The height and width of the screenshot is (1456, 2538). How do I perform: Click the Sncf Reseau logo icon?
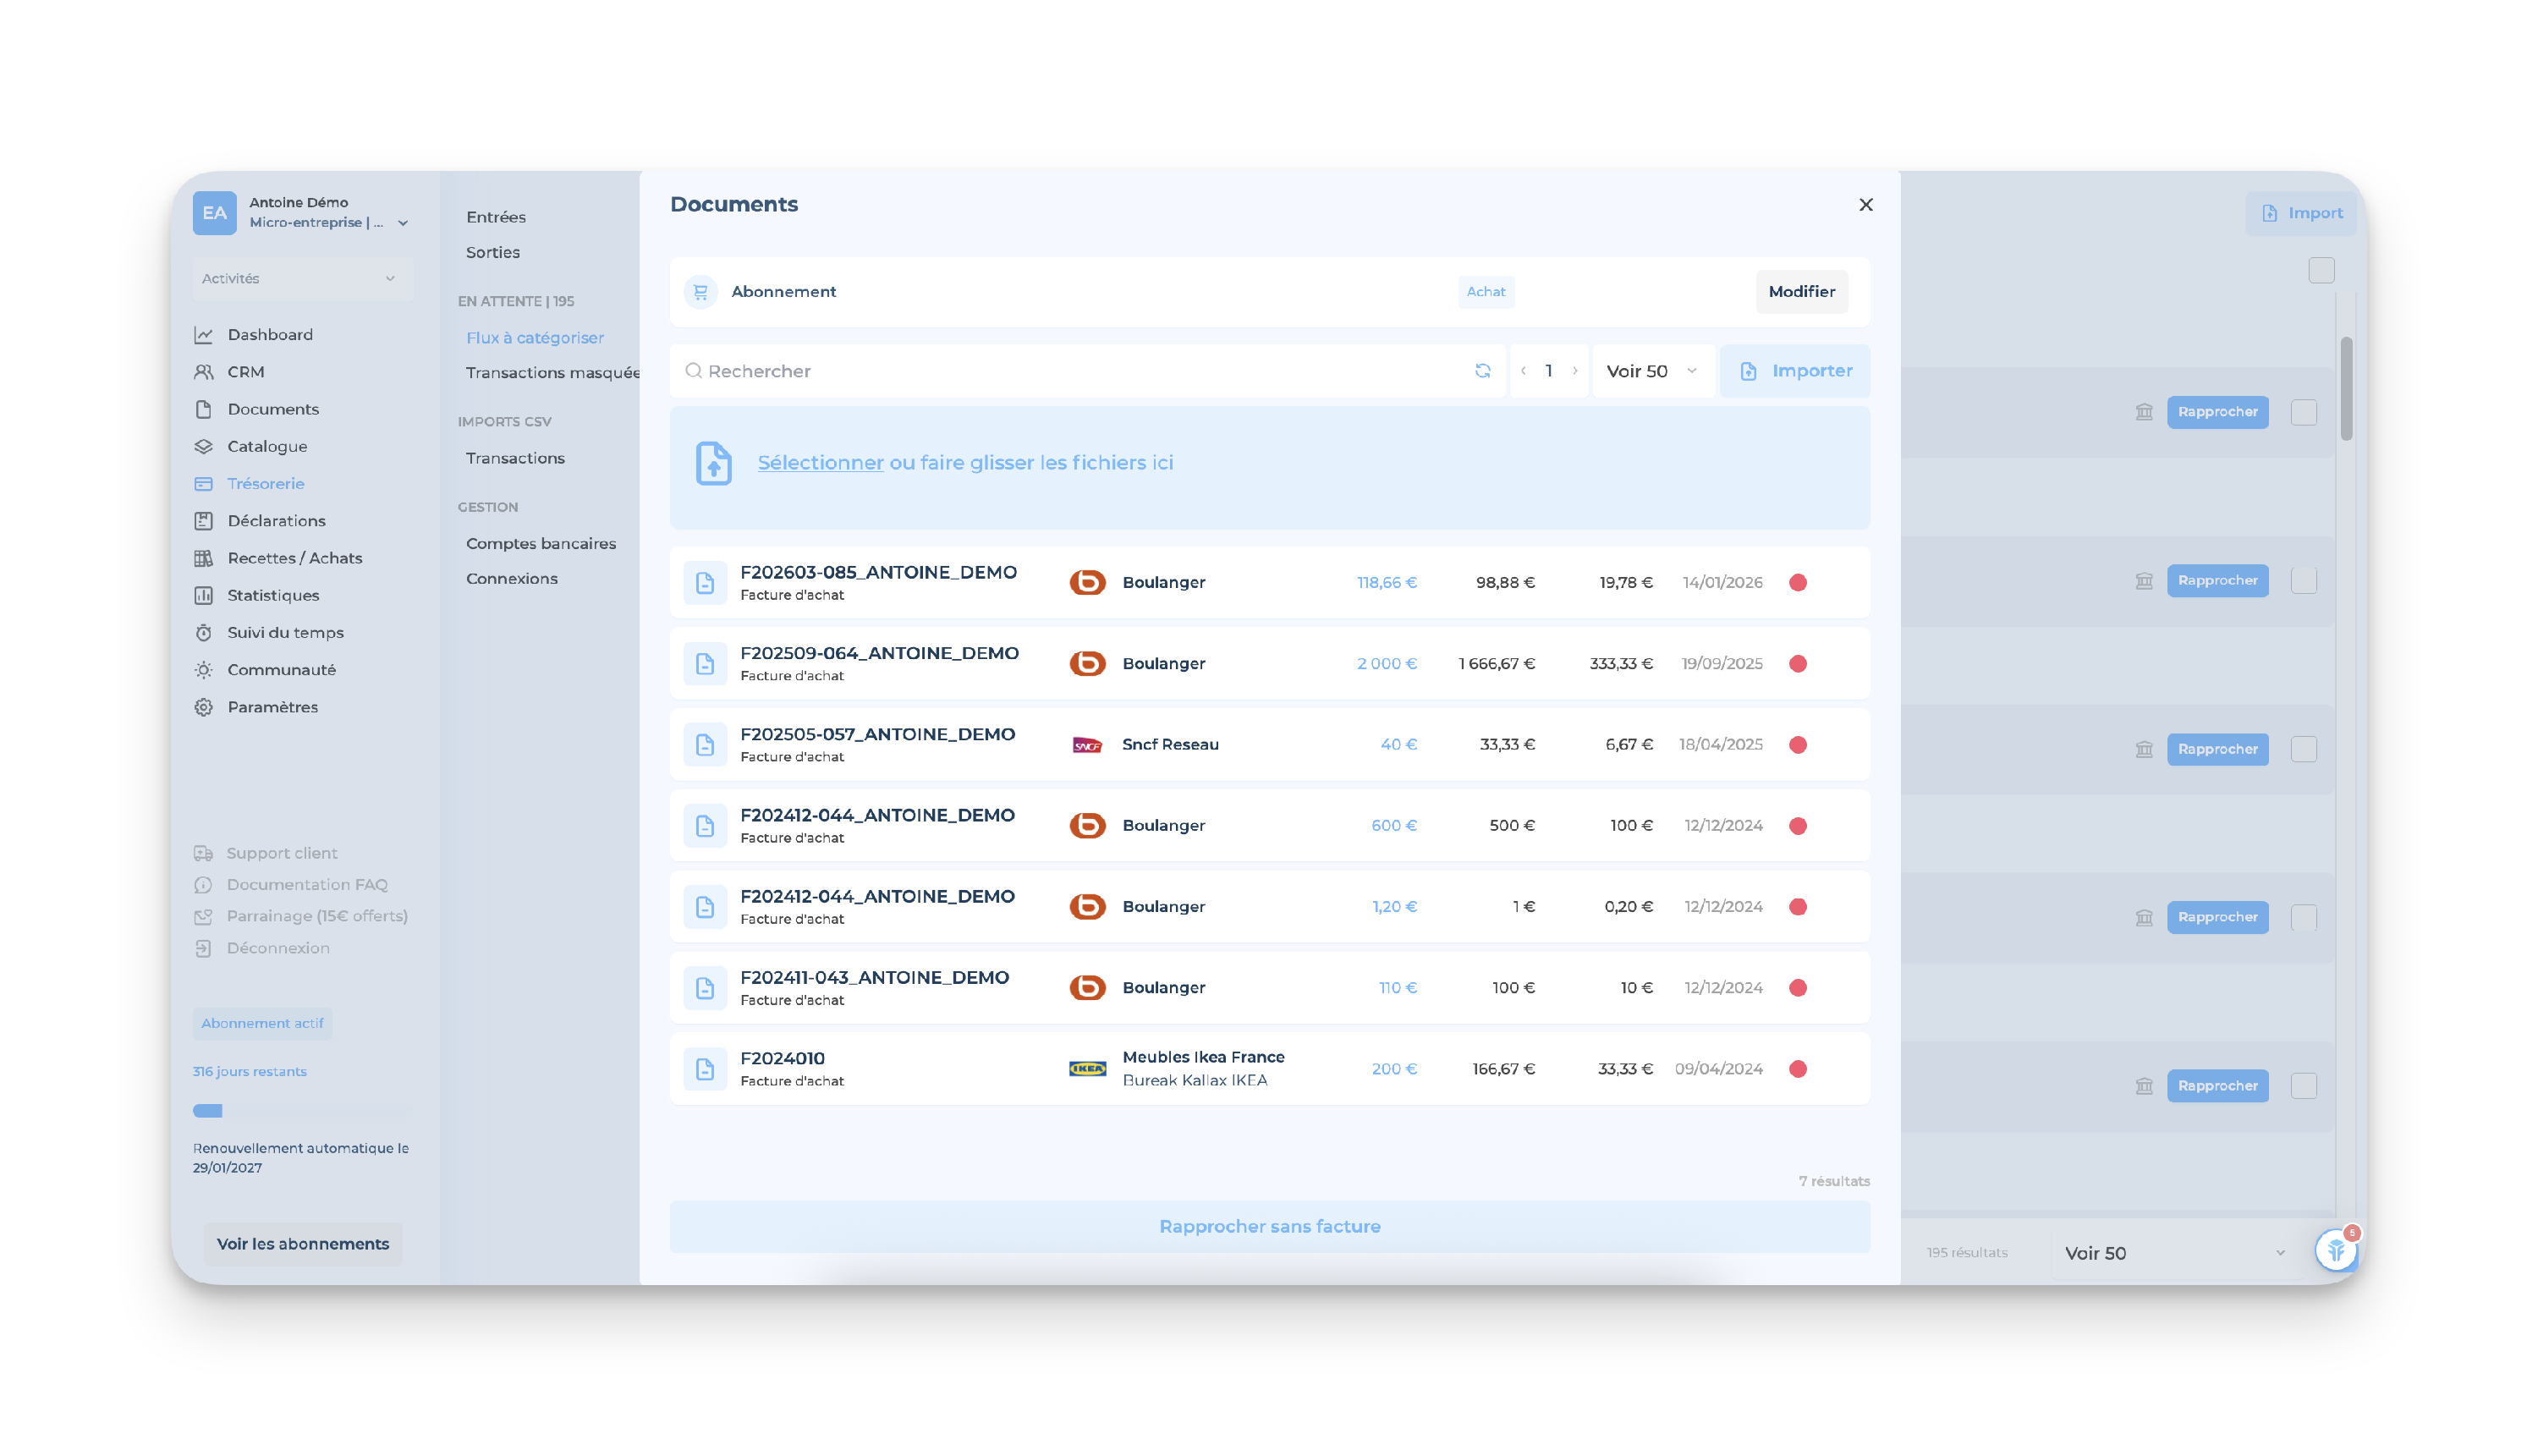click(x=1086, y=745)
